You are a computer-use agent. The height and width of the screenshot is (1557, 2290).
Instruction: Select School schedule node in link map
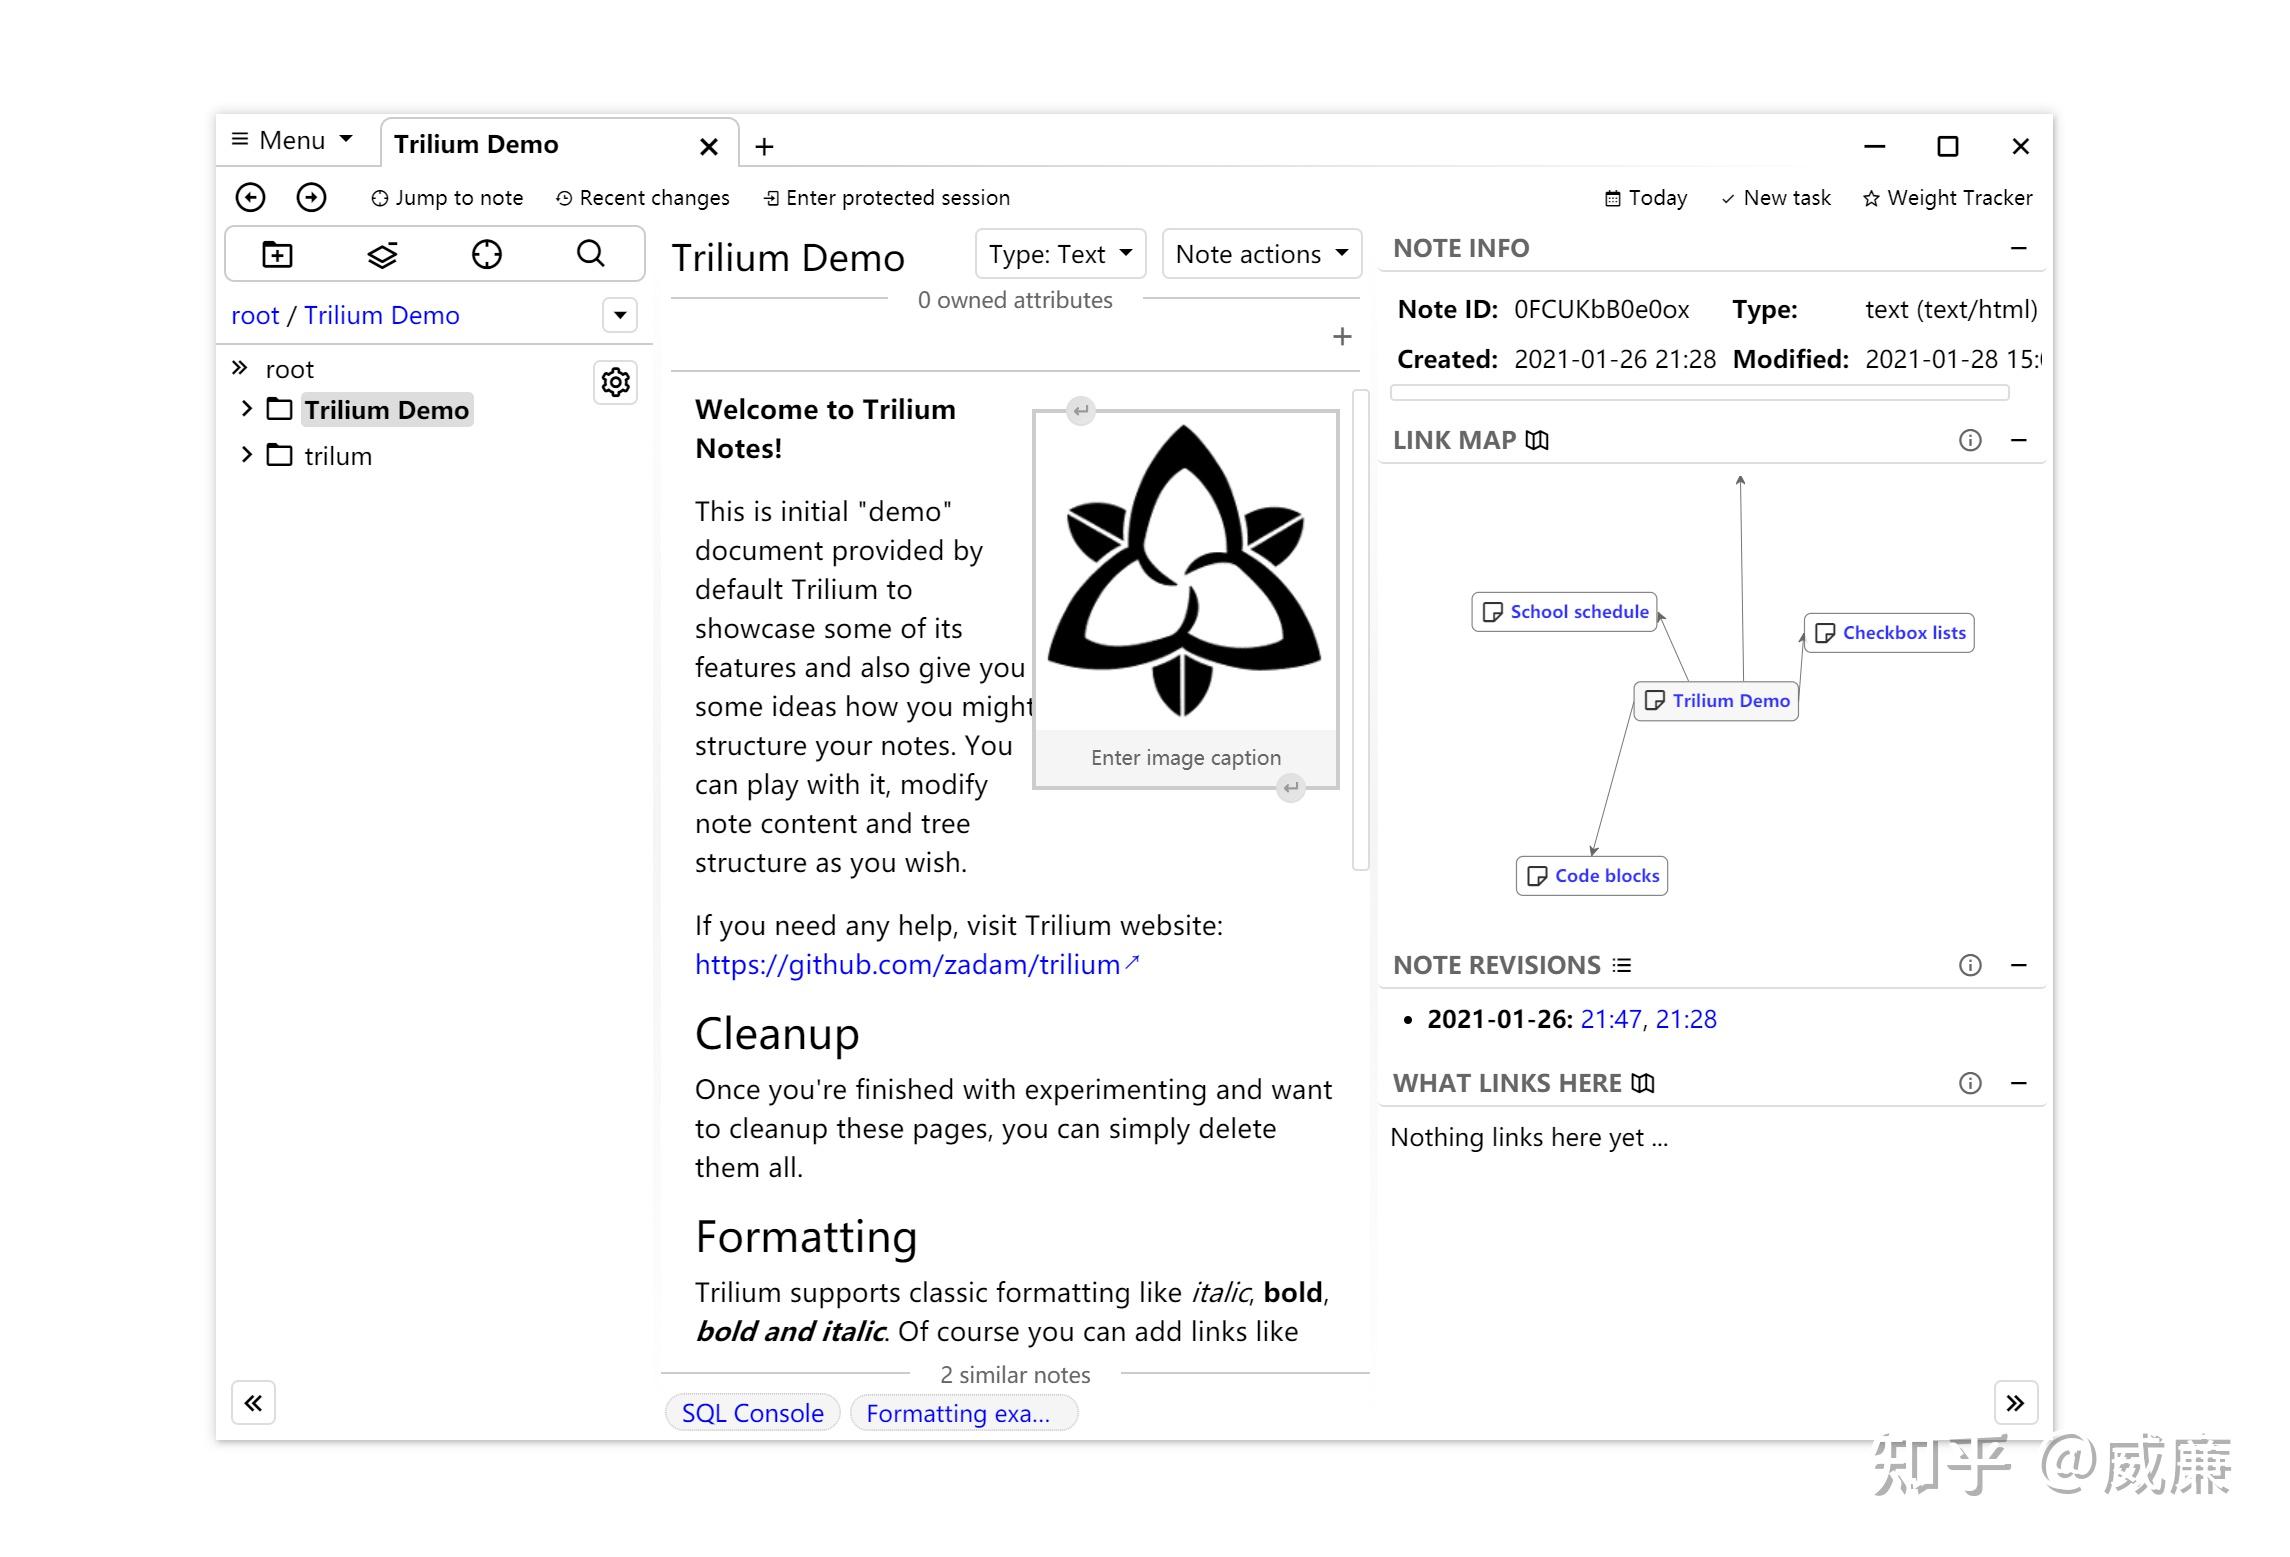click(1564, 612)
